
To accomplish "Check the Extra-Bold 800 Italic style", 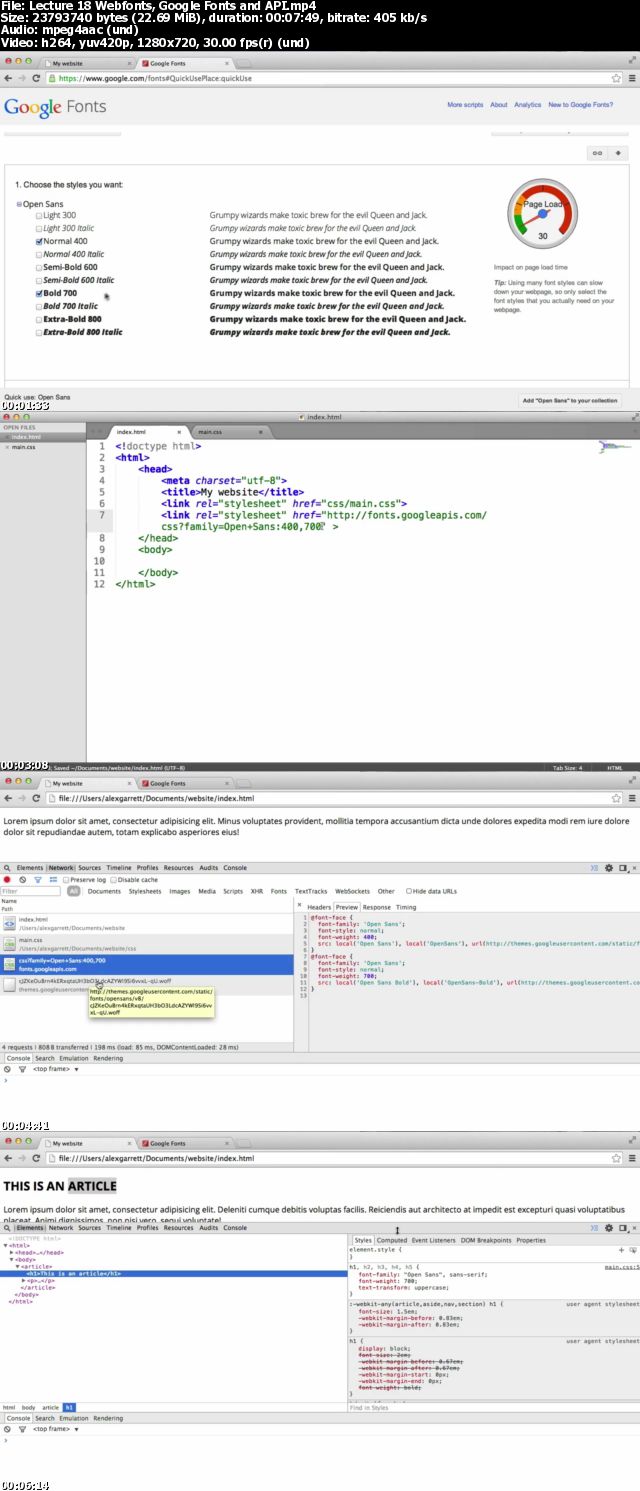I will coord(39,331).
